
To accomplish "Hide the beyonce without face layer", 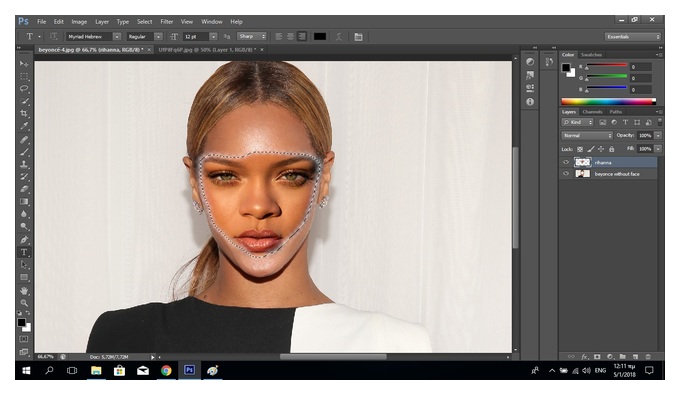I will (x=566, y=174).
